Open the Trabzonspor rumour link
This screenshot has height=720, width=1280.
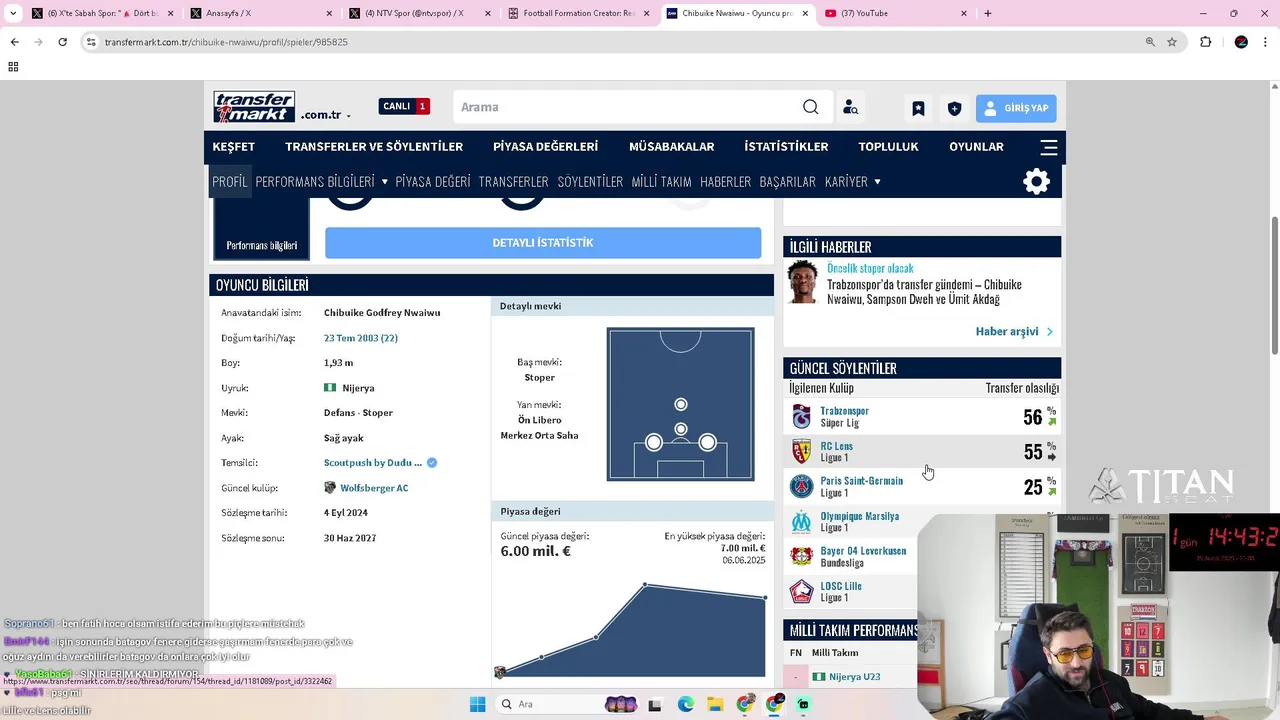(x=844, y=411)
